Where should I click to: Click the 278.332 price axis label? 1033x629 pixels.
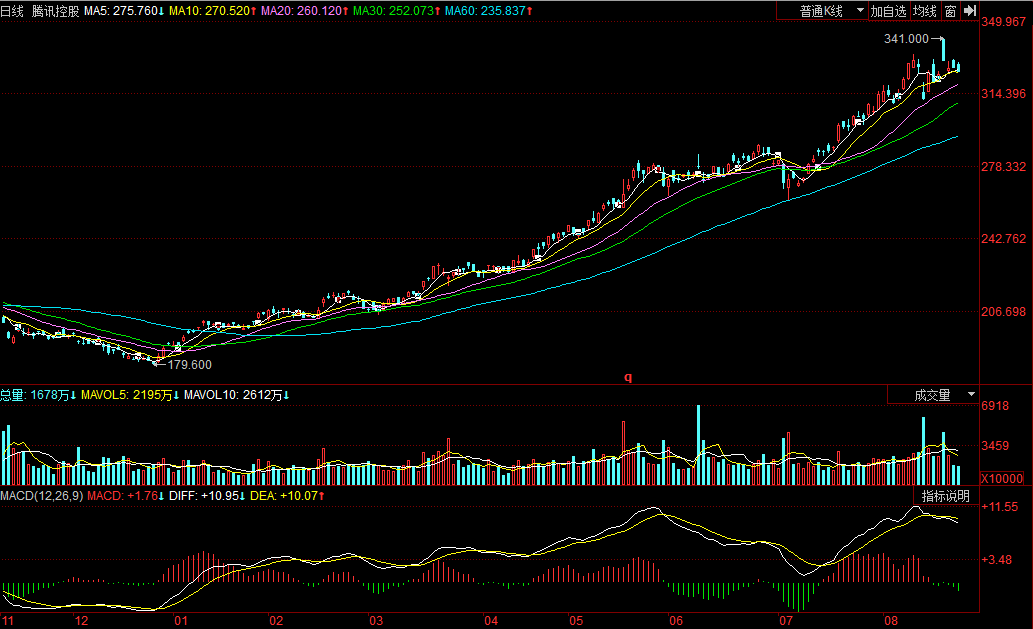click(1003, 167)
